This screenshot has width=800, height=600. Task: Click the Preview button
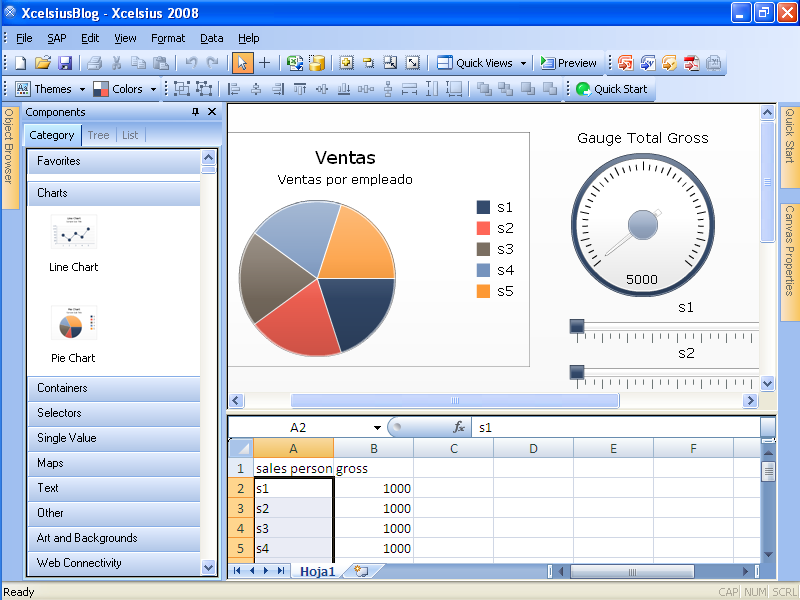568,63
